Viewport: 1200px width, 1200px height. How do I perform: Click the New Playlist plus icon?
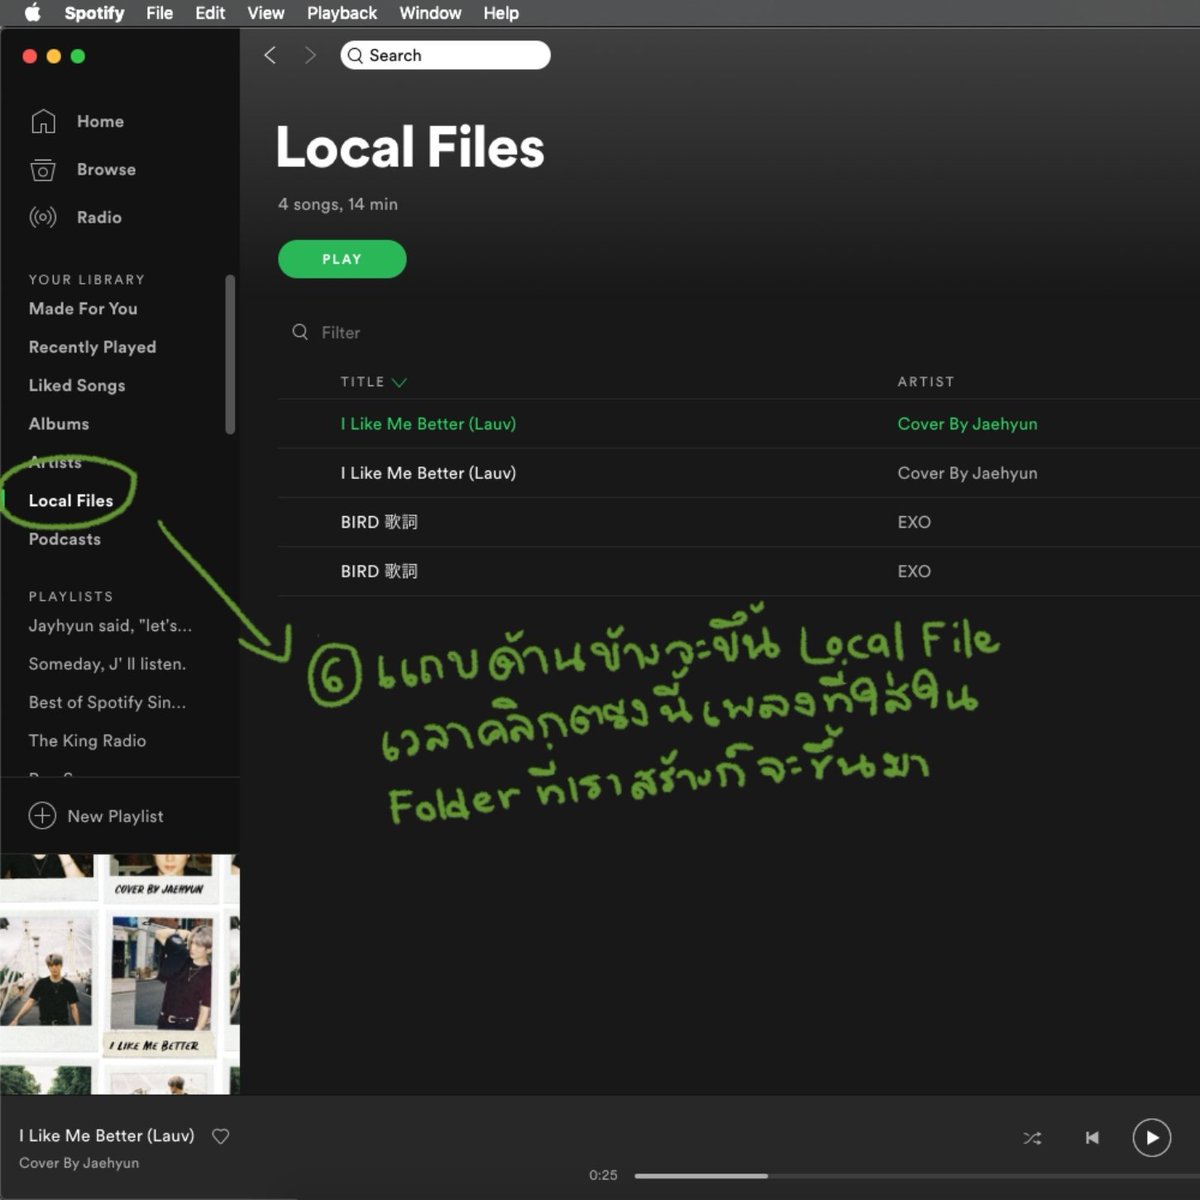coord(42,816)
